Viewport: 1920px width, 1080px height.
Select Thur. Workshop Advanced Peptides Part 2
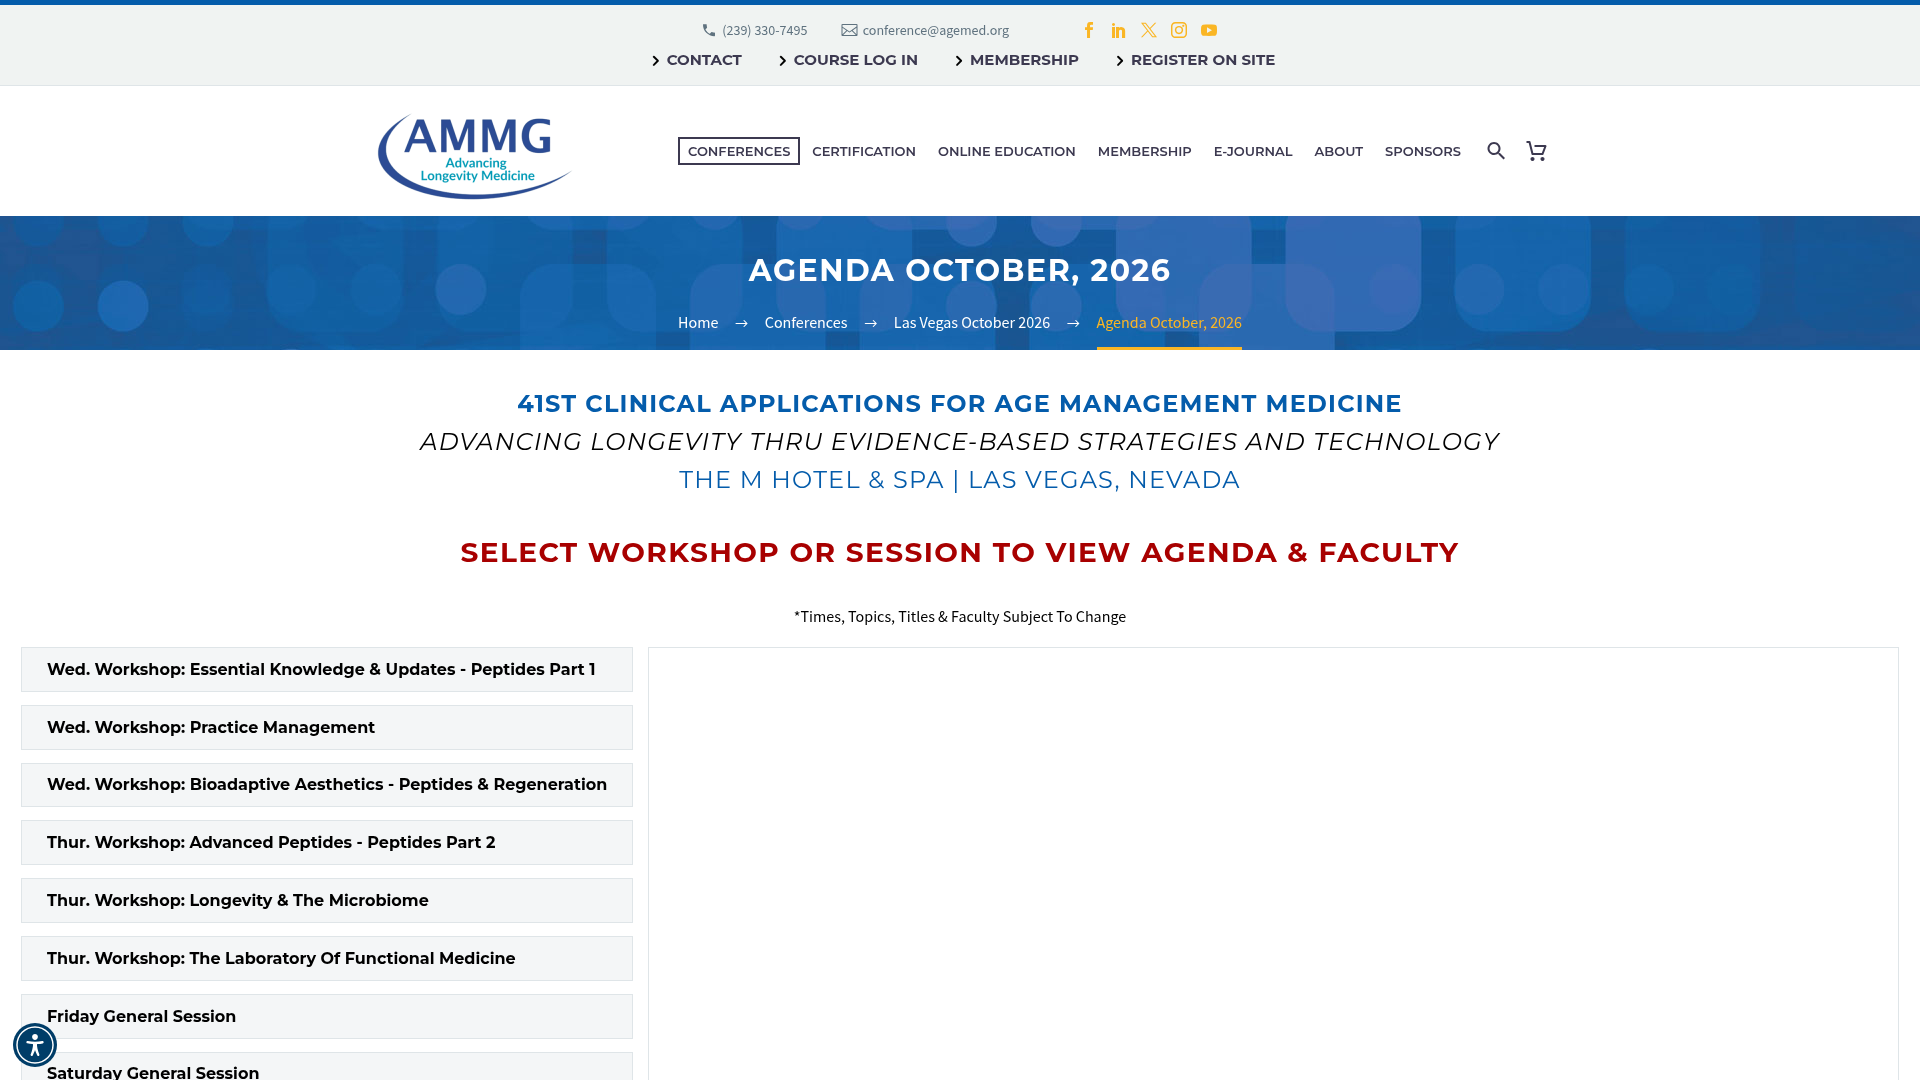327,843
